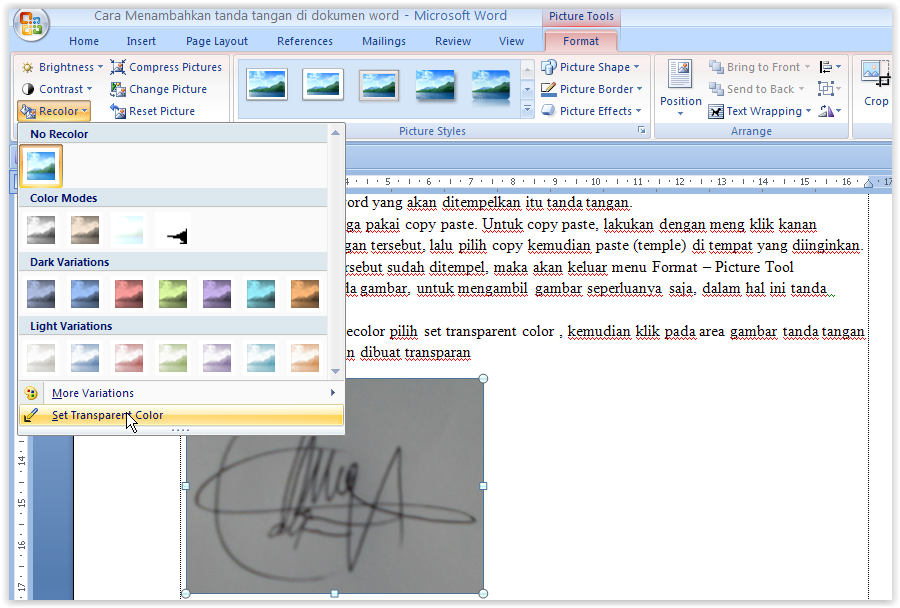Open the Picture Border dropdown
This screenshot has width=900, height=608.
[591, 89]
